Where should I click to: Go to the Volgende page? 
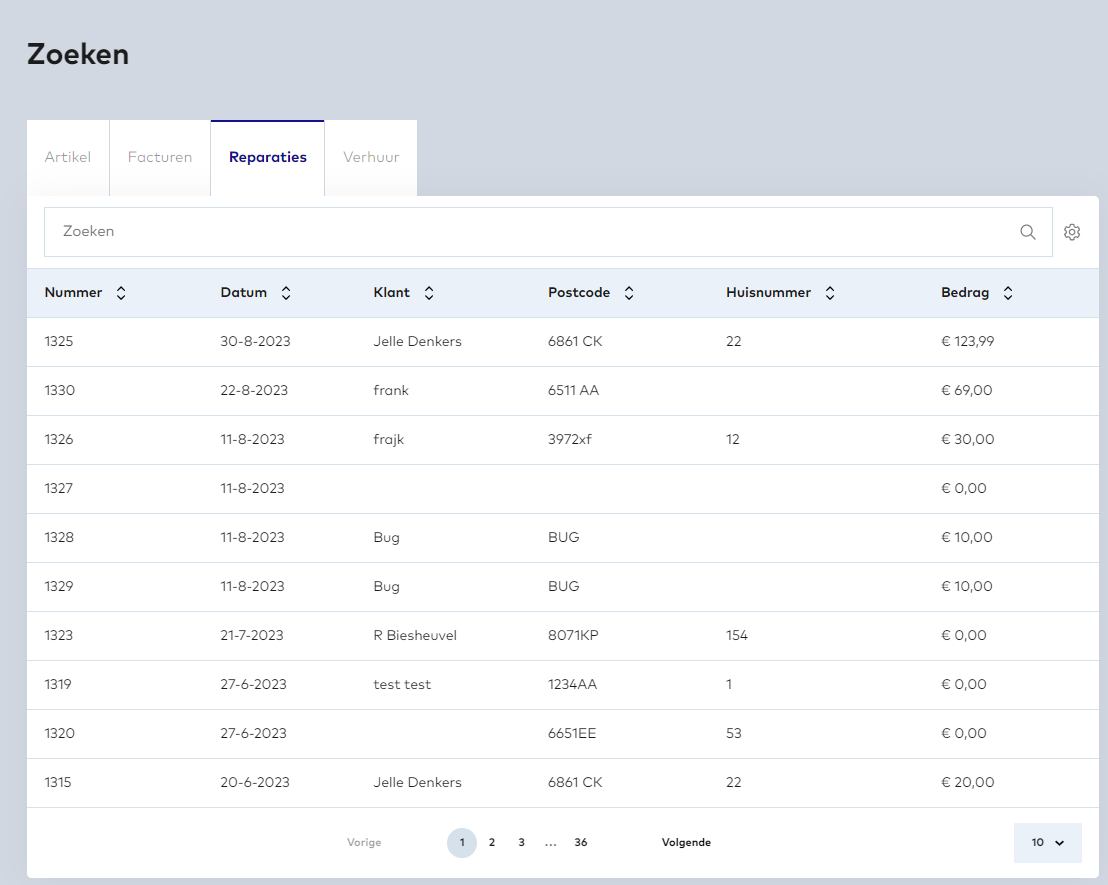pyautogui.click(x=686, y=843)
